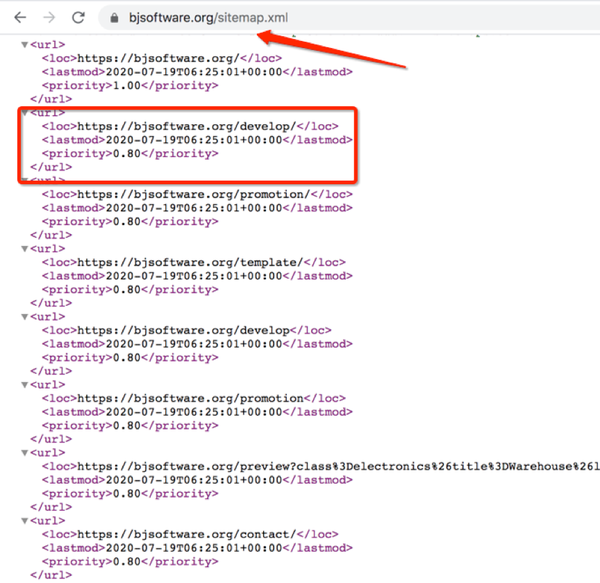This screenshot has height=583, width=600.
Task: Click the lastmod line under the contact/ loc
Action: click(197, 548)
